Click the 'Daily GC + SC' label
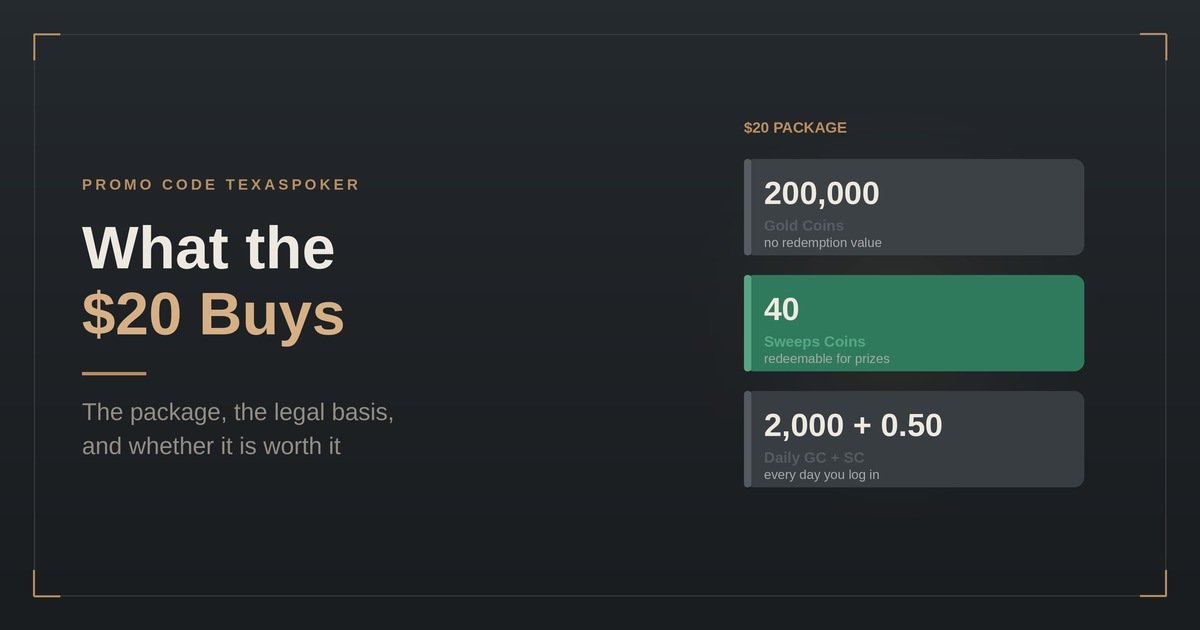 click(814, 457)
